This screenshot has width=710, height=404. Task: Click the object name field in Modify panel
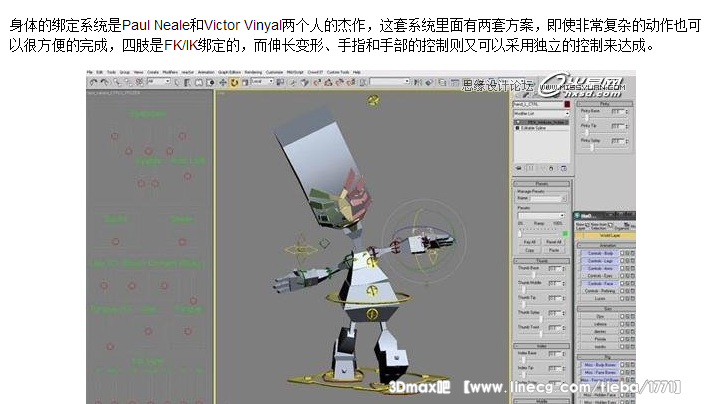pos(538,104)
